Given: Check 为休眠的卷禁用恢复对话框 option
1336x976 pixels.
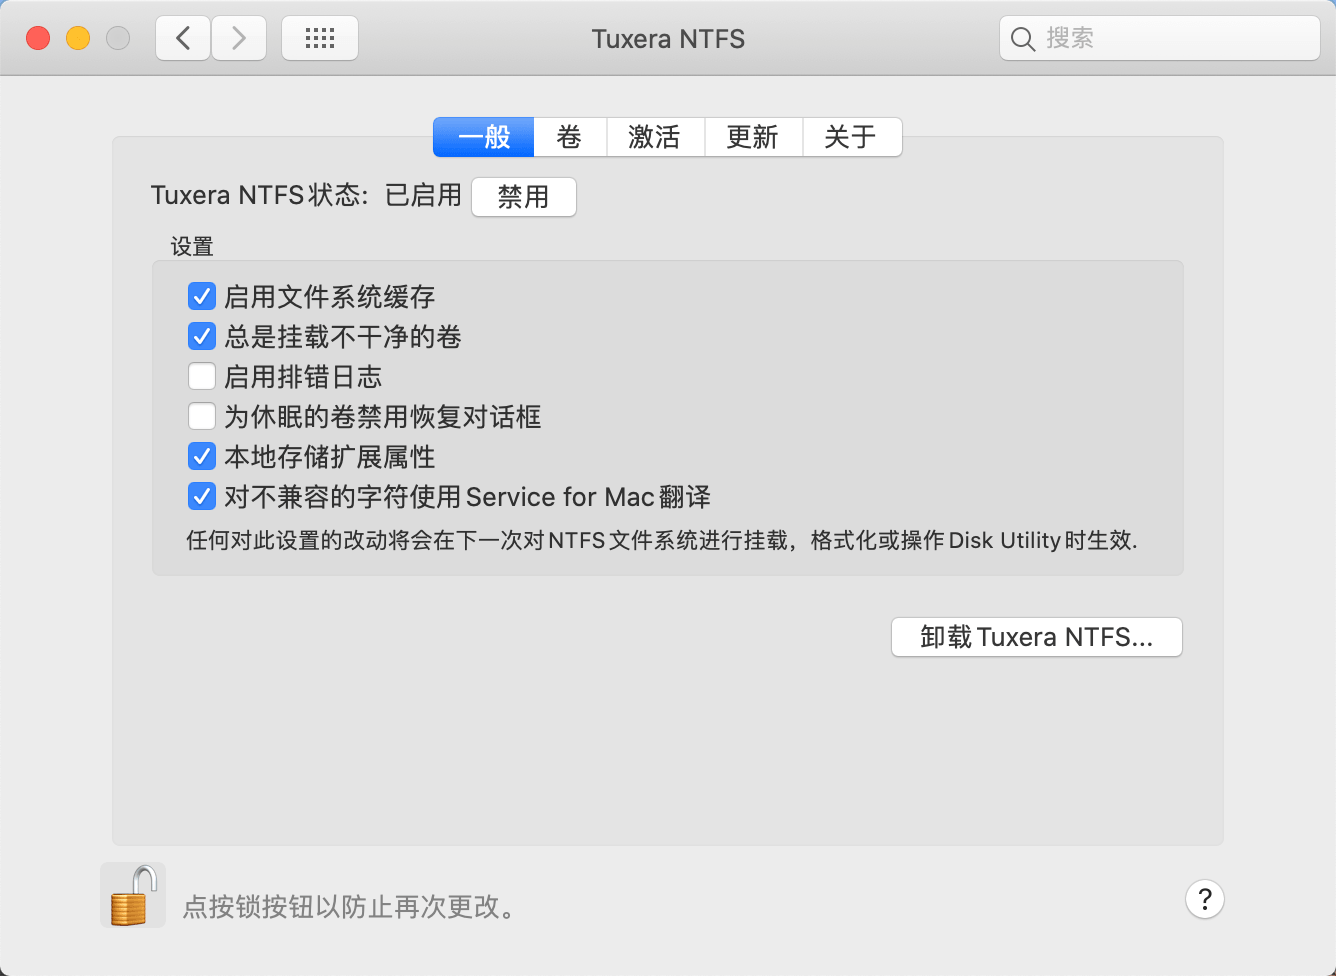Looking at the screenshot, I should pyautogui.click(x=202, y=417).
